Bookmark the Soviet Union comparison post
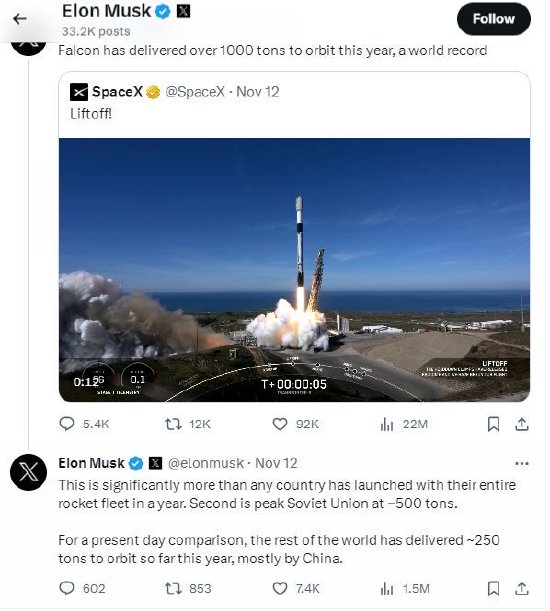This screenshot has width=550, height=611. click(x=493, y=588)
